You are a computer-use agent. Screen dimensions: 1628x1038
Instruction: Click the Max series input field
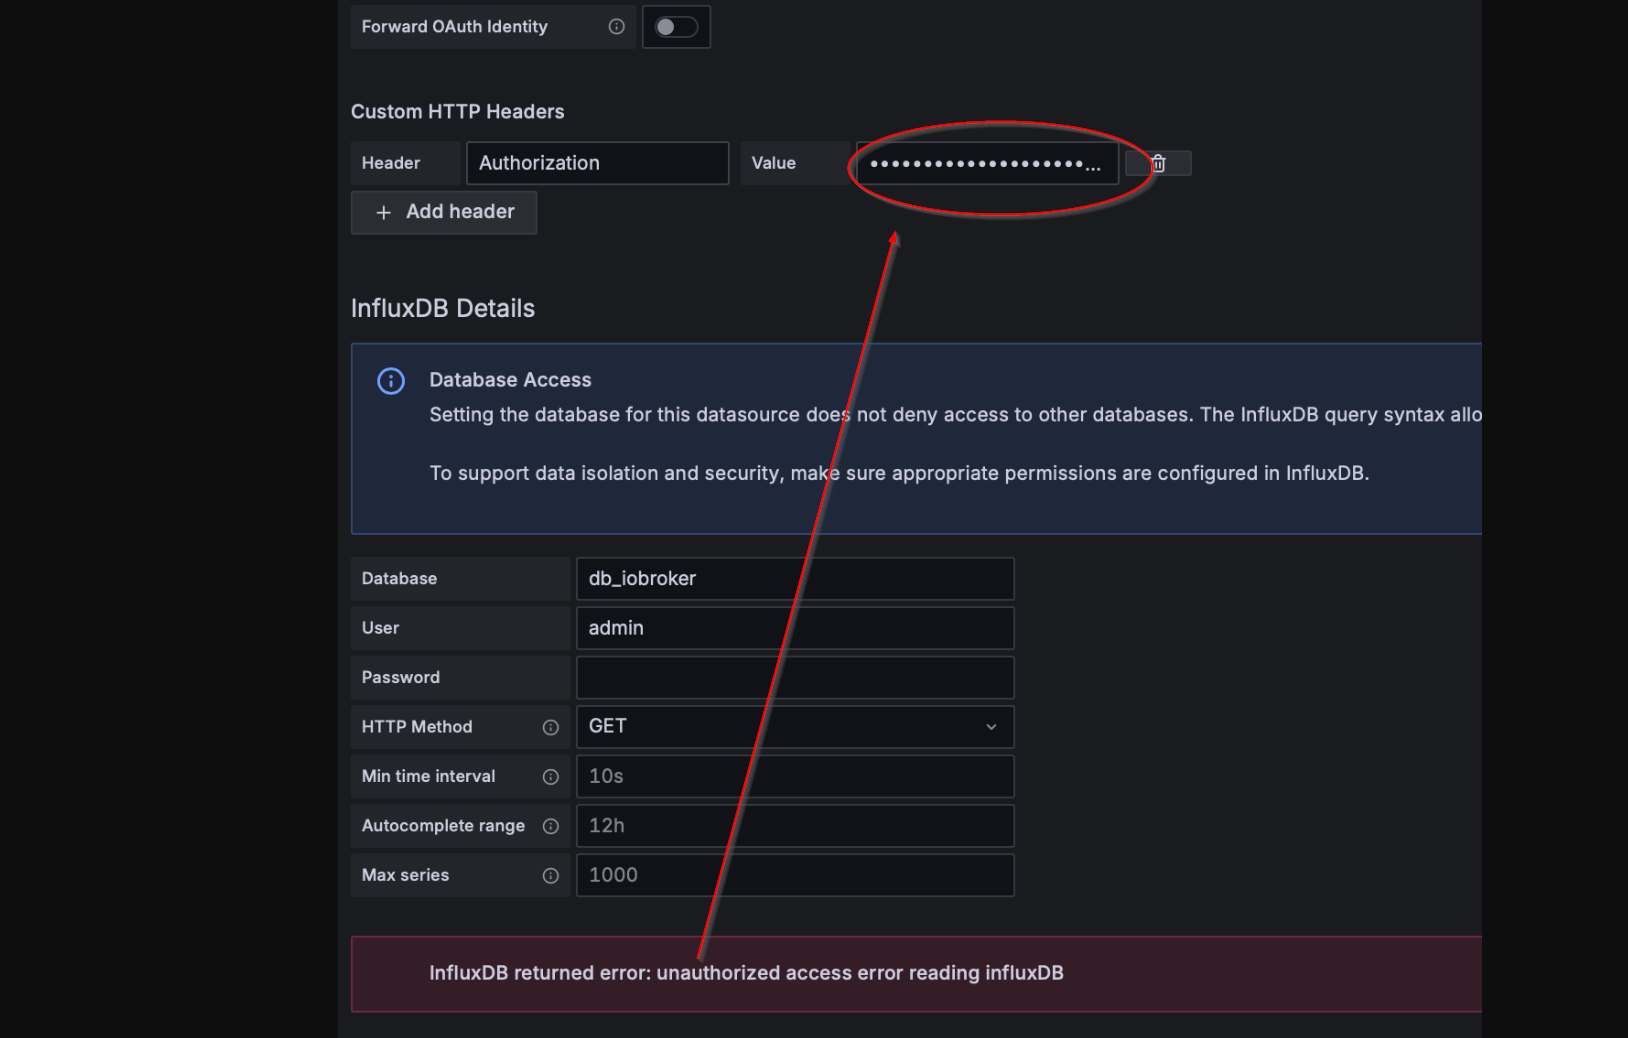[795, 875]
